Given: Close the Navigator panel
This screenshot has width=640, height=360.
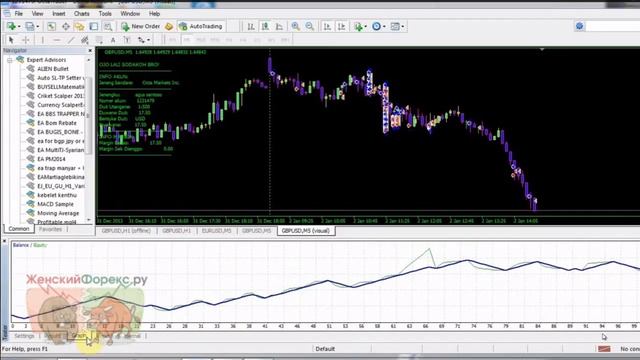Looking at the screenshot, I should point(90,51).
